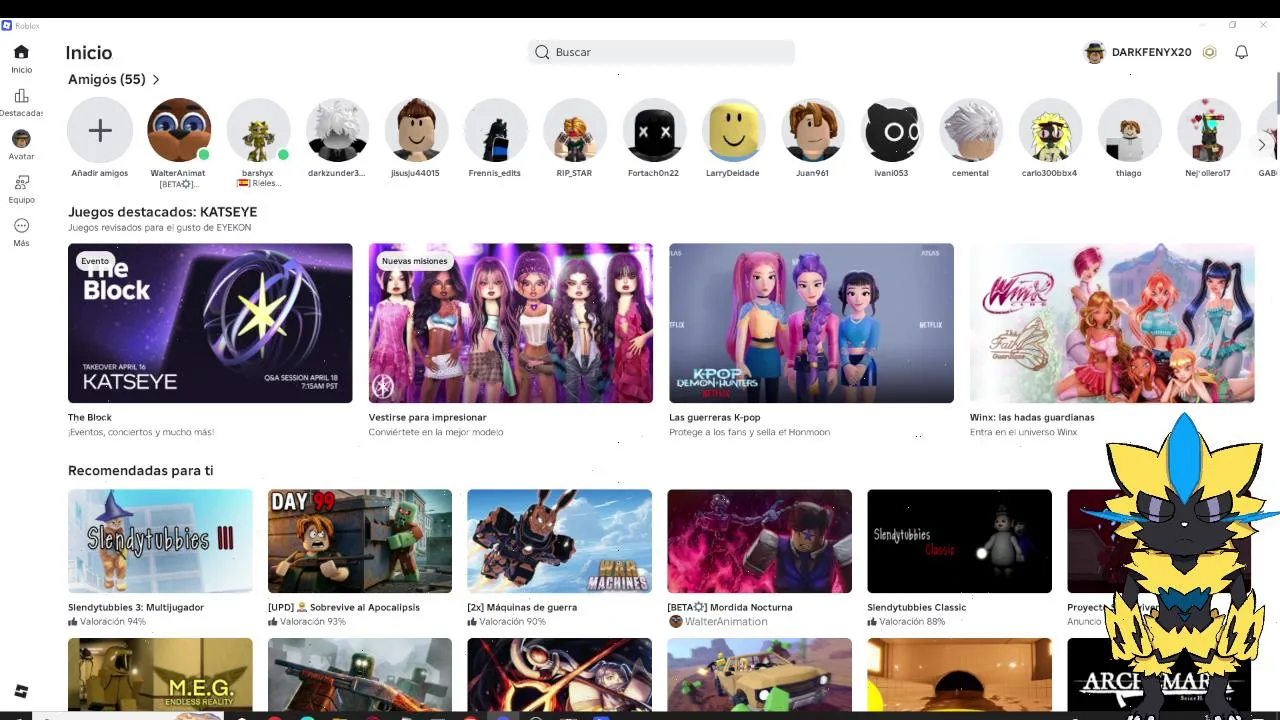Click Valoración 93% rating text
Viewport: 1280px width, 720px height.
[x=313, y=621]
